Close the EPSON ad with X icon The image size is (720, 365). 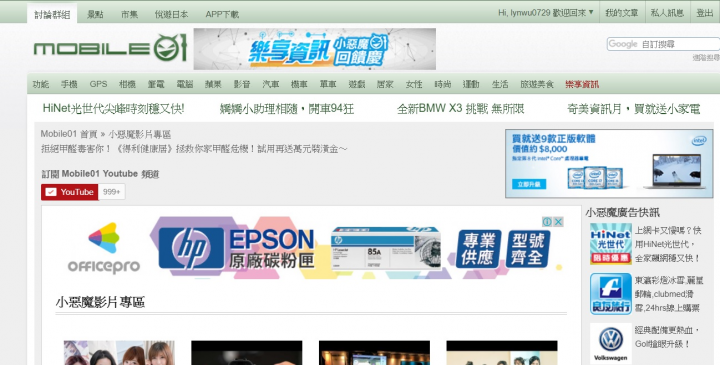pyautogui.click(x=558, y=222)
